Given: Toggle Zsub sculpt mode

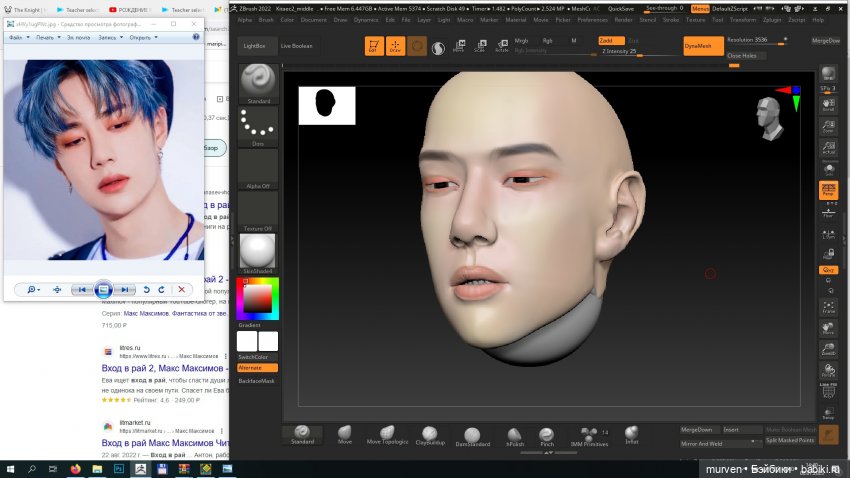Looking at the screenshot, I should (x=633, y=41).
